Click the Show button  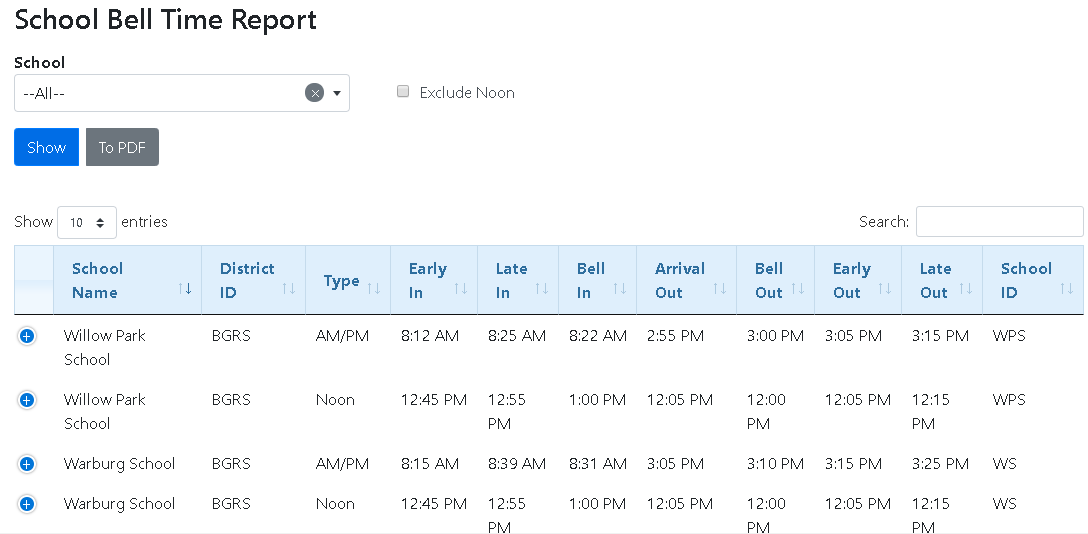click(x=46, y=147)
